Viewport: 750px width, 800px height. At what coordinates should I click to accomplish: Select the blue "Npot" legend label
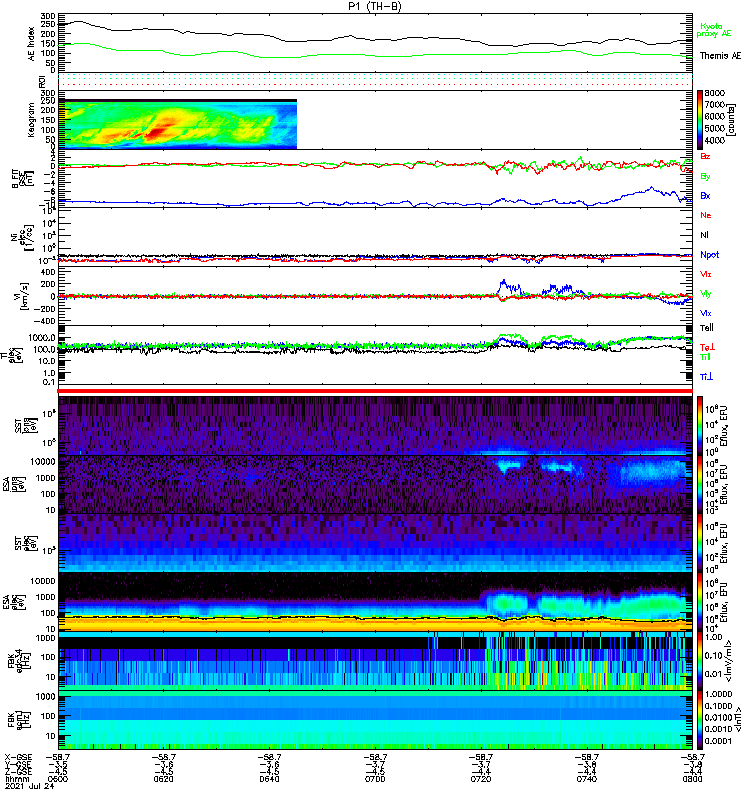point(710,255)
